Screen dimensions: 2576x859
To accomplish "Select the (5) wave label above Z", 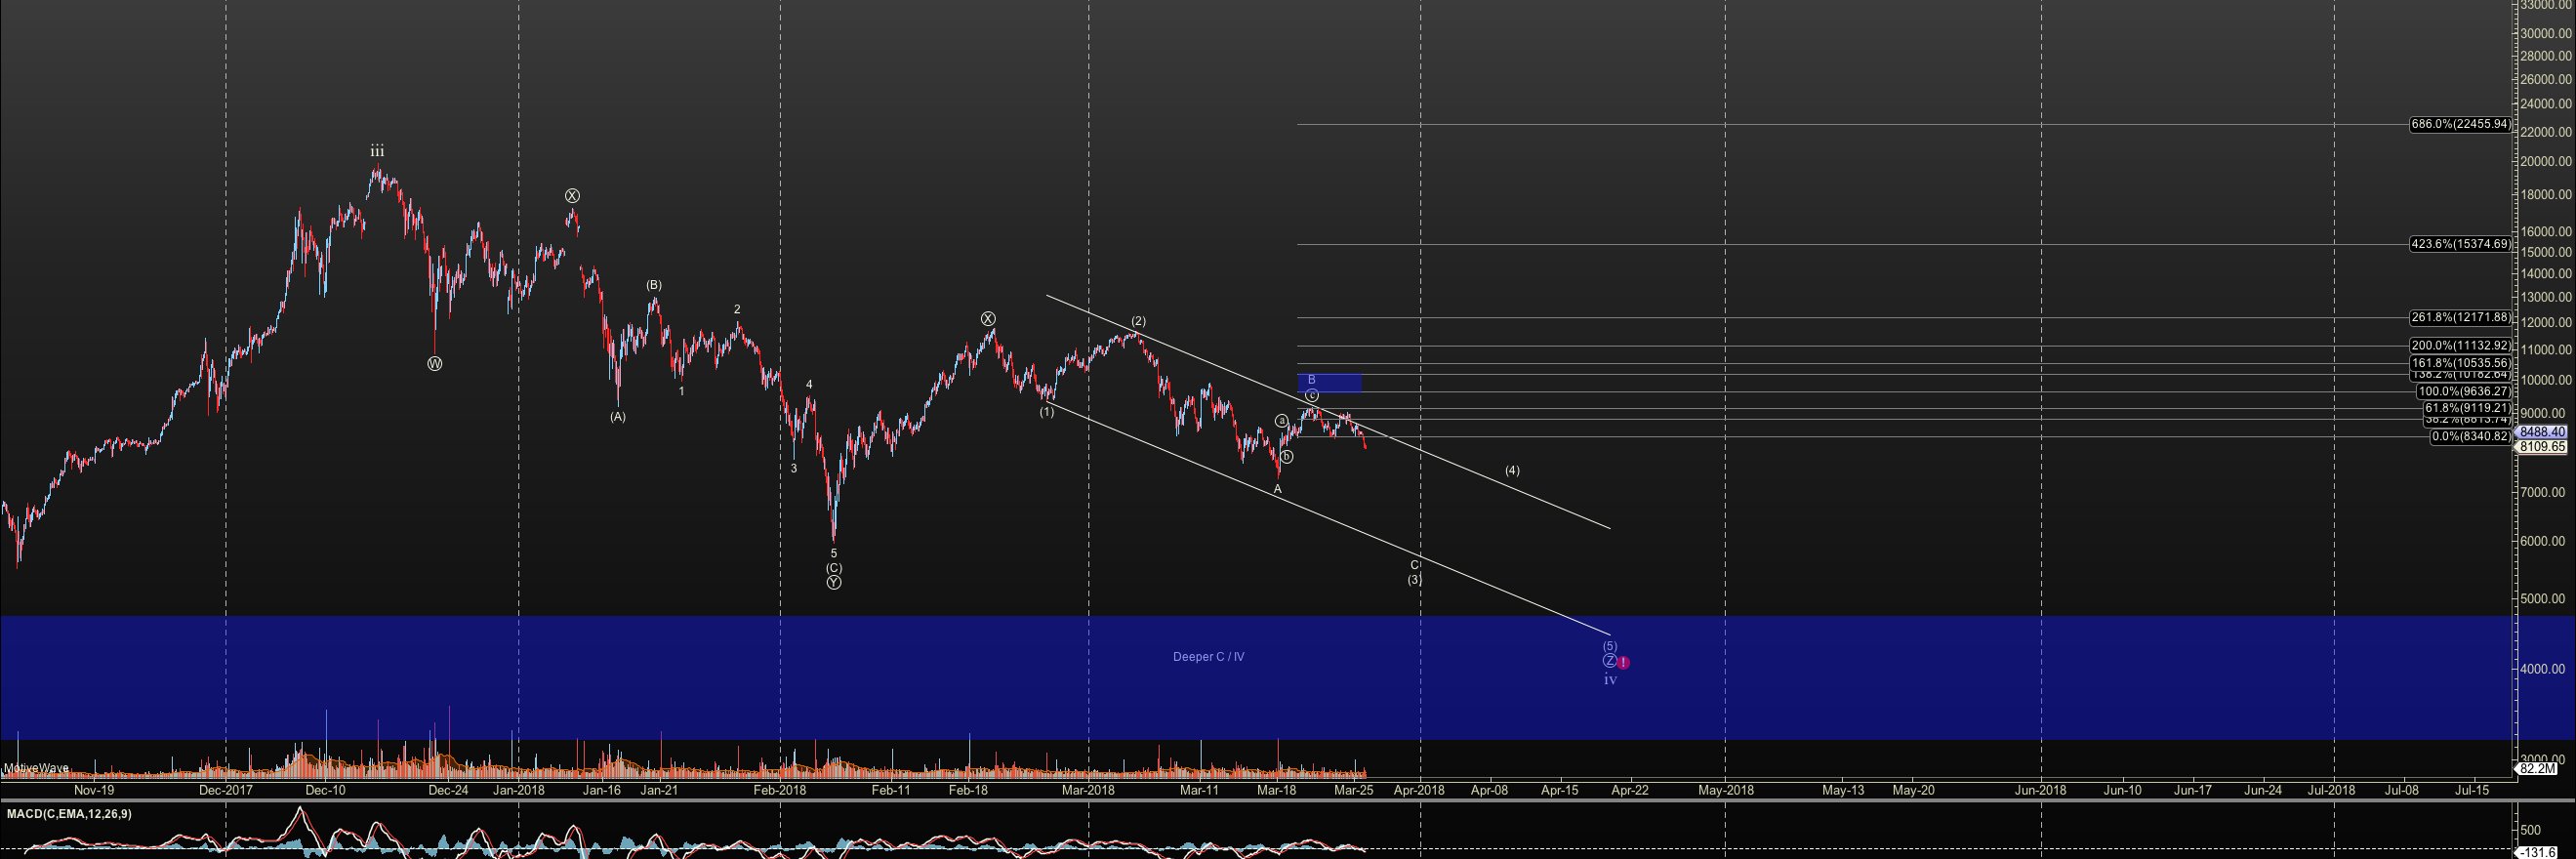I will click(x=1610, y=646).
